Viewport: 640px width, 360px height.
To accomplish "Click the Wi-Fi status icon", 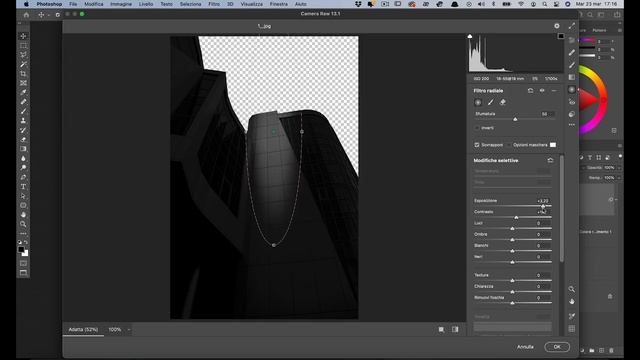I will pyautogui.click(x=521, y=4).
